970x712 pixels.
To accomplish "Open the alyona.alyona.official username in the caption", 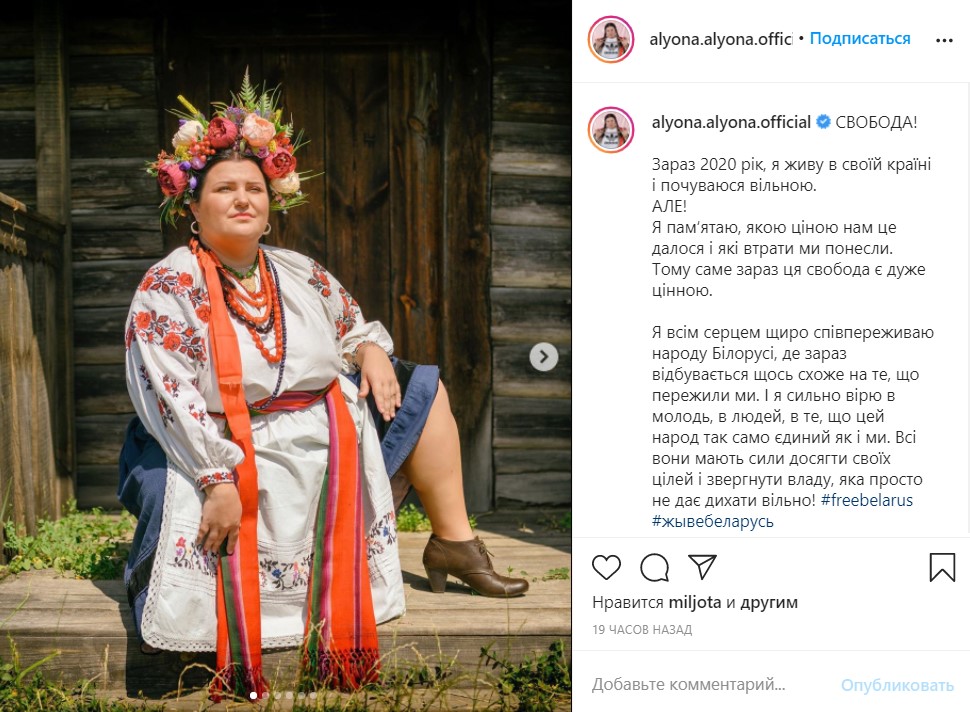I will click(731, 122).
